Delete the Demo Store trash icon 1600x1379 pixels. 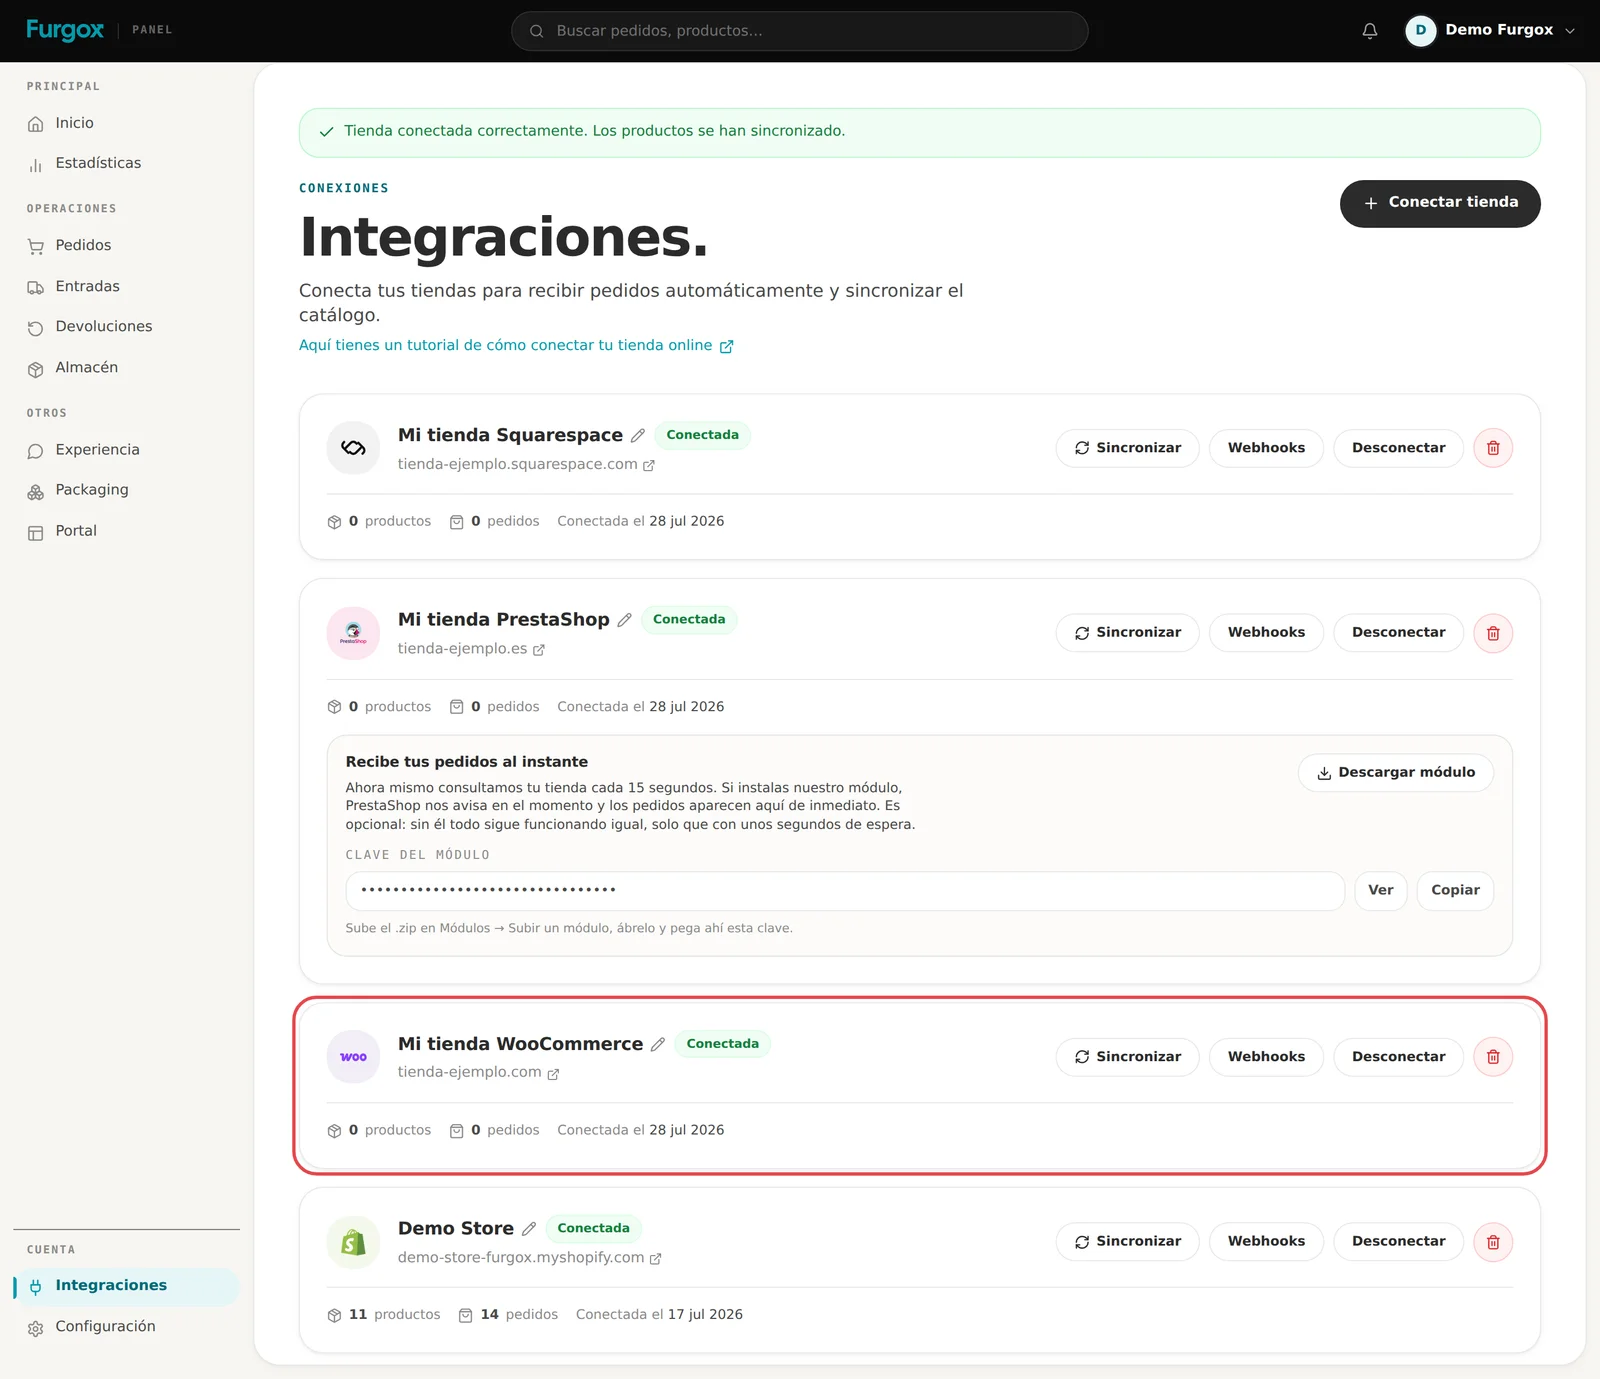[x=1493, y=1242]
